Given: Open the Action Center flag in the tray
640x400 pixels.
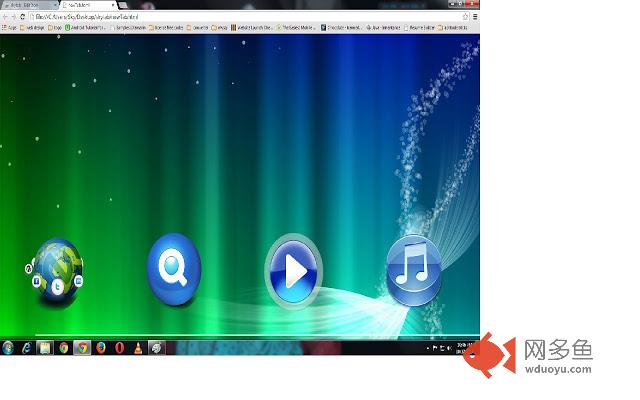Looking at the screenshot, I should 435,348.
